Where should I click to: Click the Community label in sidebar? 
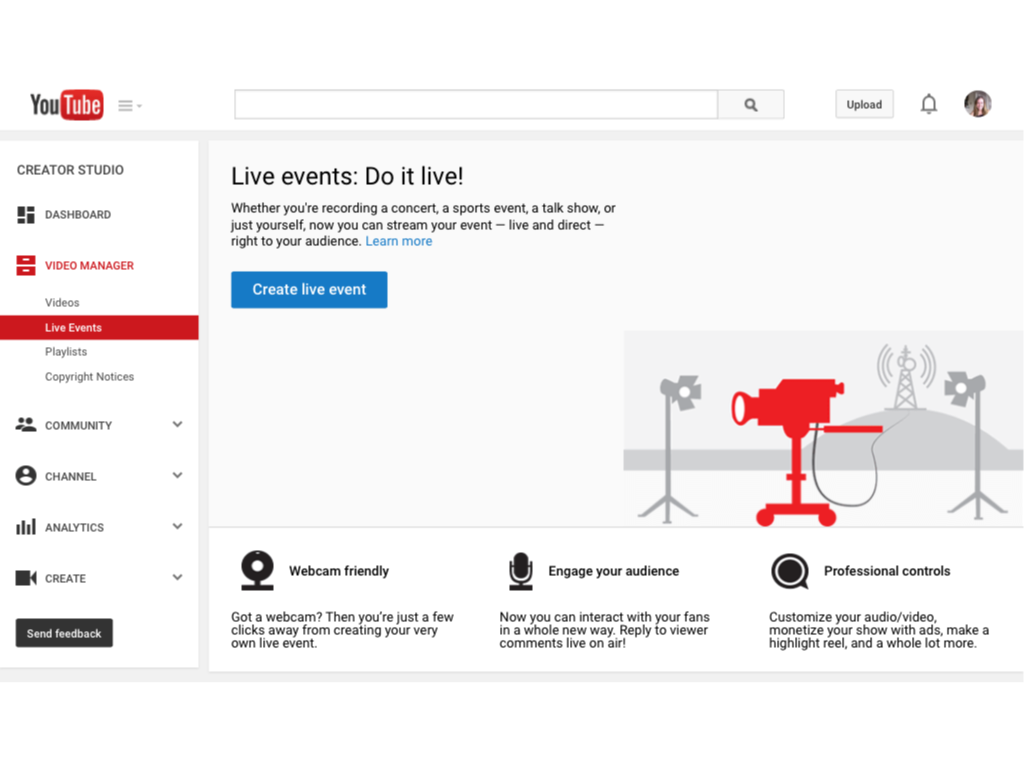78,426
